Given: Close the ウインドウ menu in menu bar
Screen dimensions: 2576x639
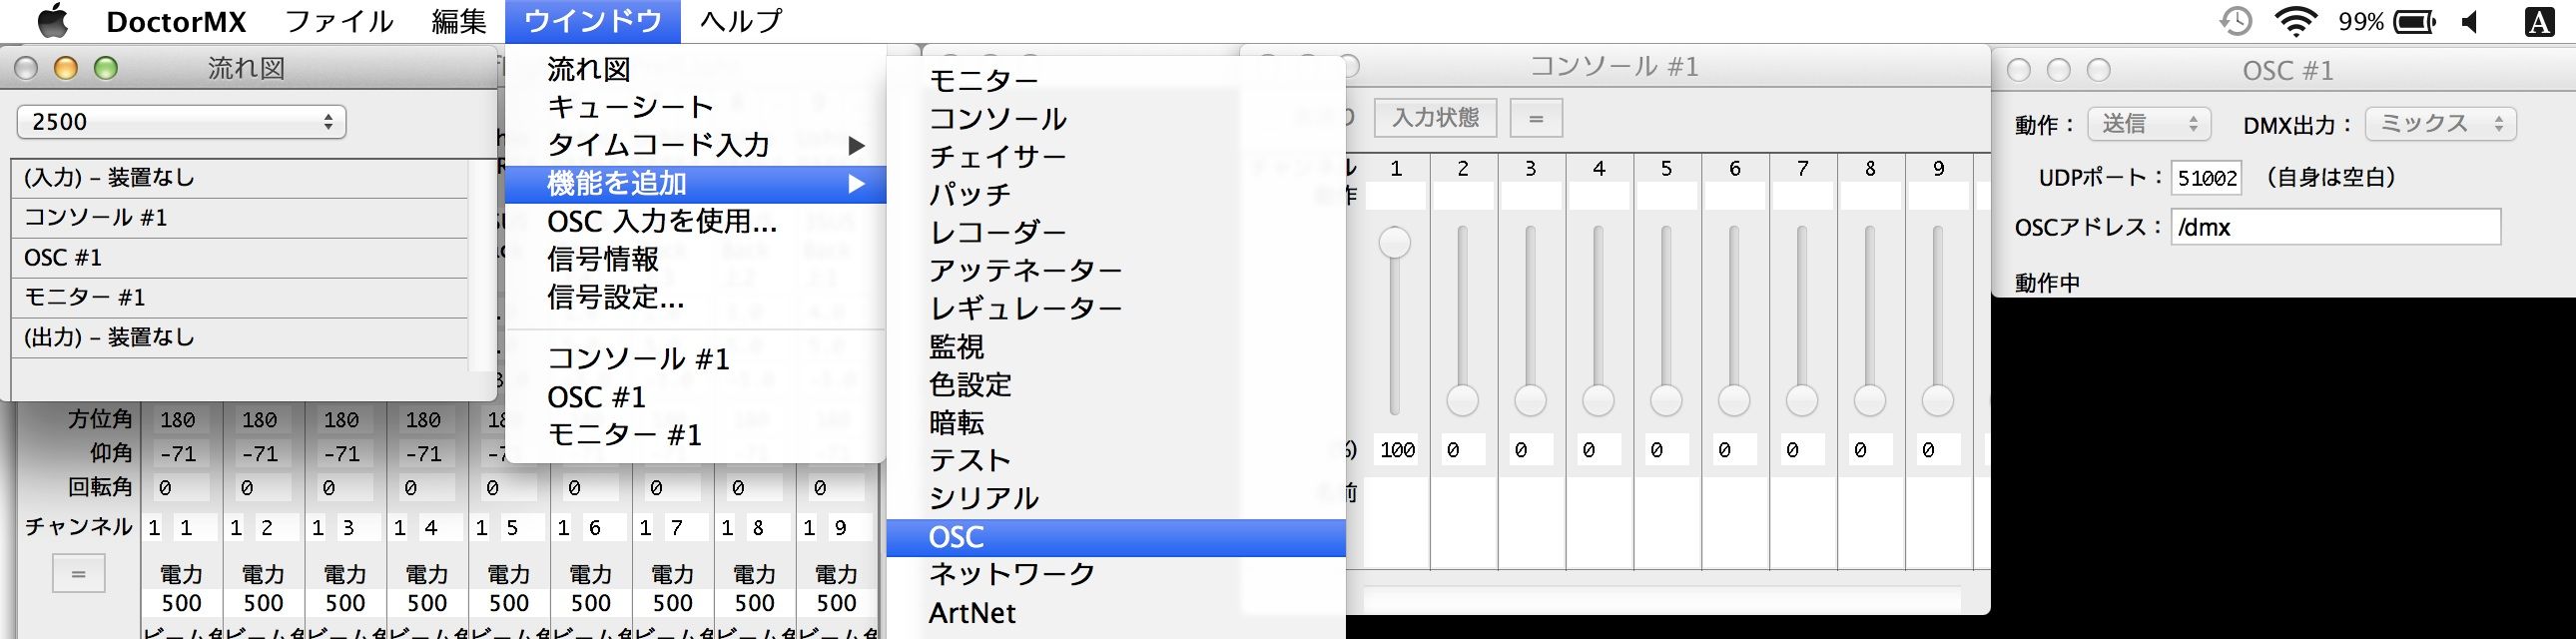Looking at the screenshot, I should point(592,21).
